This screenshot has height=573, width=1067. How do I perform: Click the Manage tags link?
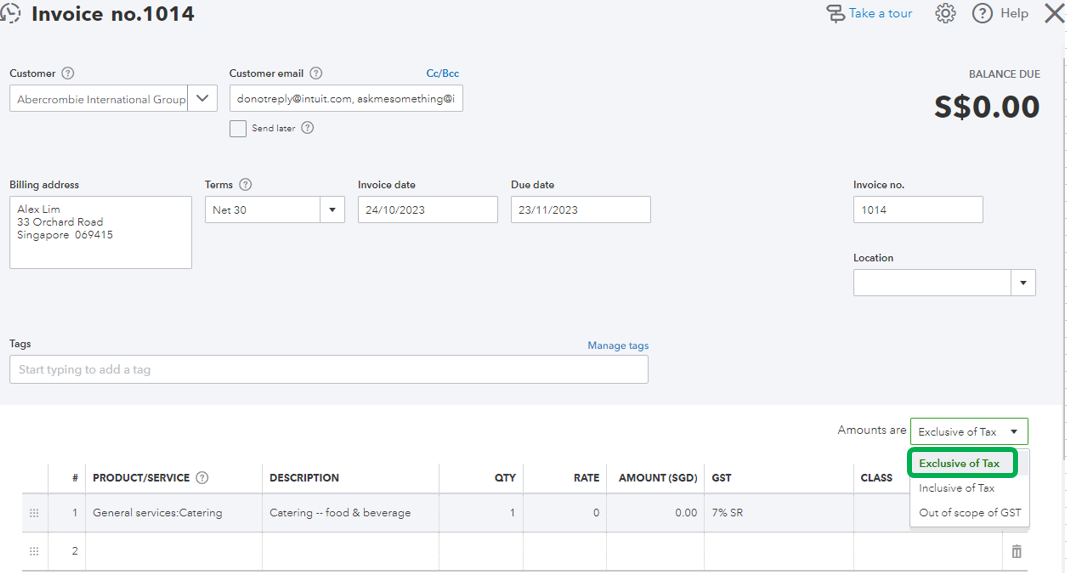618,346
